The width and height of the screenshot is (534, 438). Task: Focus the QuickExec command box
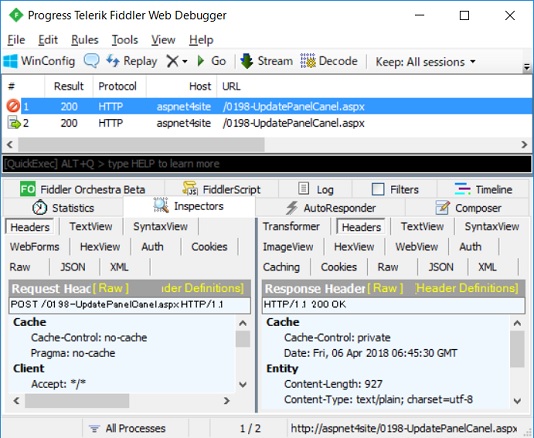coord(267,164)
